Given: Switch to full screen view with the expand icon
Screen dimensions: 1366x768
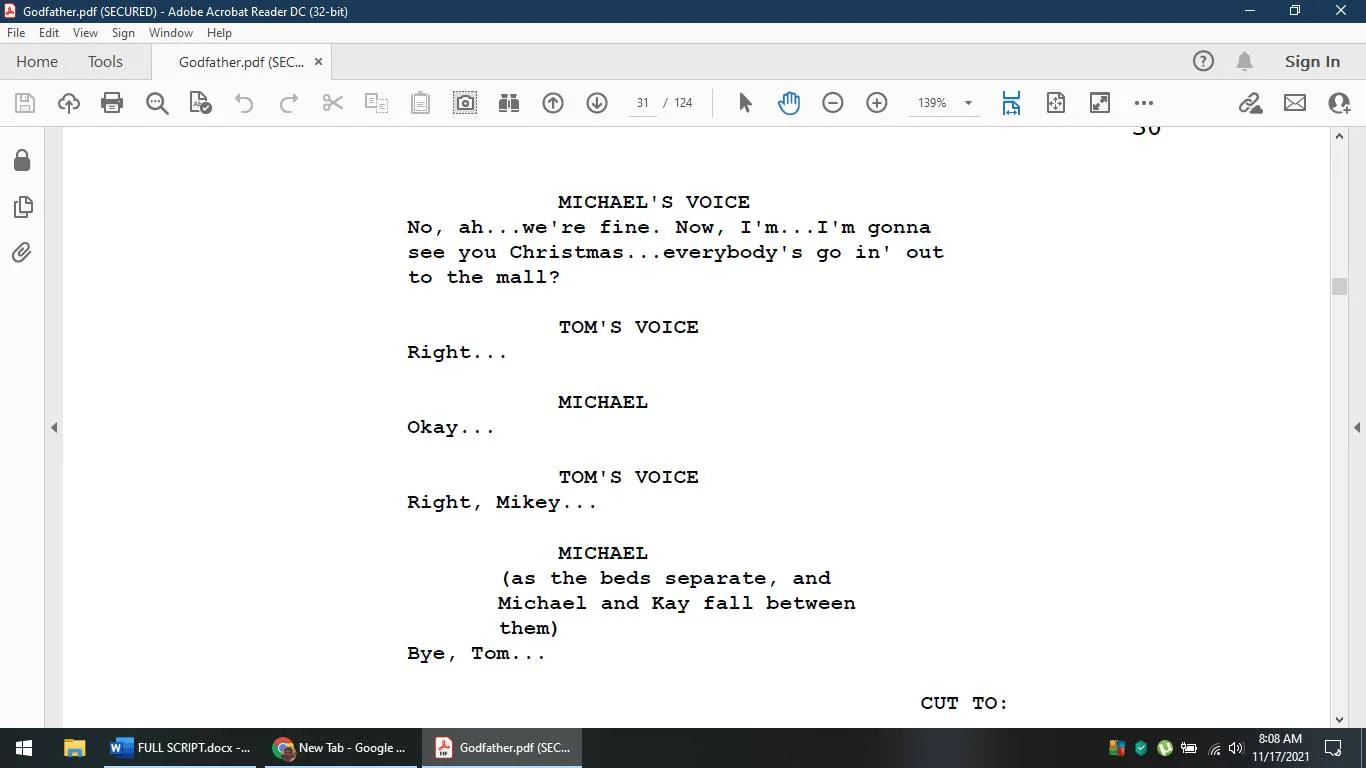Looking at the screenshot, I should tap(1100, 103).
